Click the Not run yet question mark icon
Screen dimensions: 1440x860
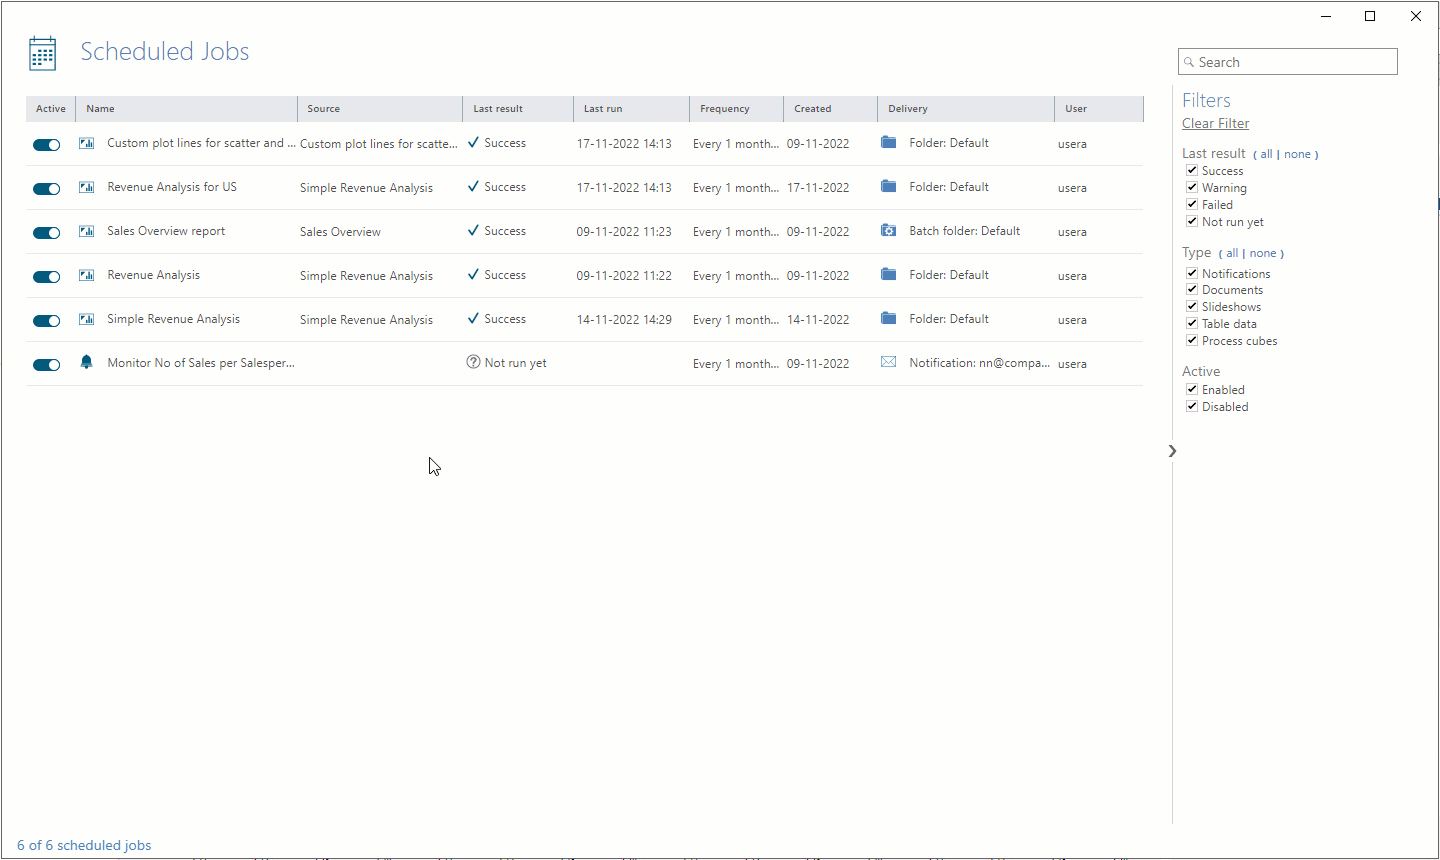pos(474,362)
